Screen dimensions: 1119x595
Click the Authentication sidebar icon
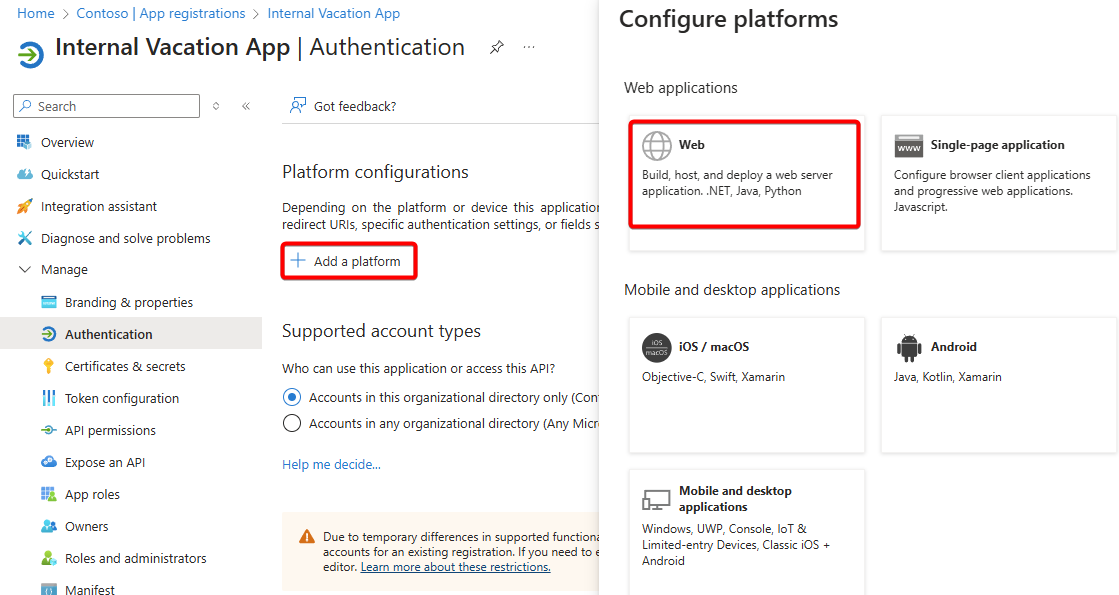coord(49,334)
